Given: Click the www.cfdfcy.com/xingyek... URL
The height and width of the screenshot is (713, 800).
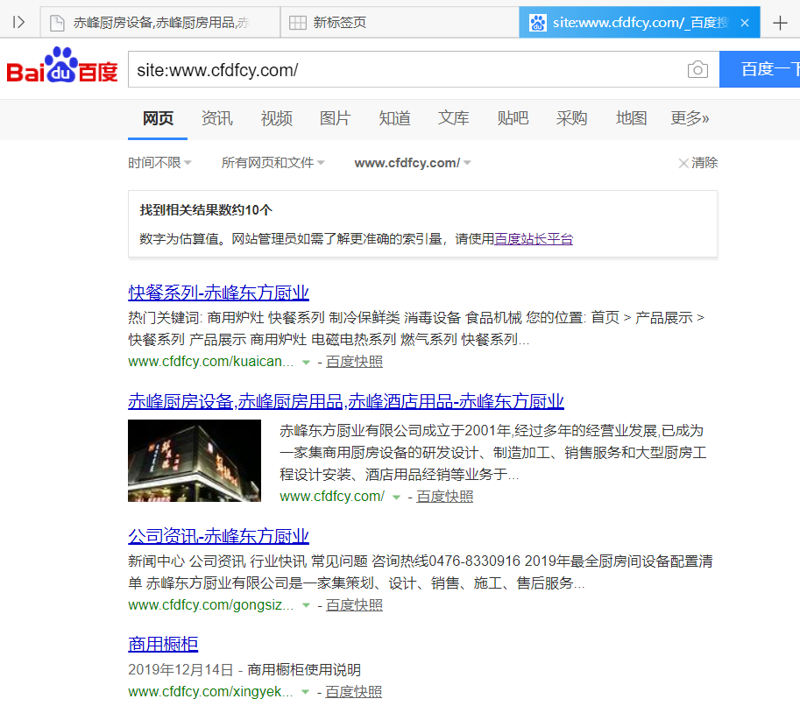Looking at the screenshot, I should (x=210, y=692).
